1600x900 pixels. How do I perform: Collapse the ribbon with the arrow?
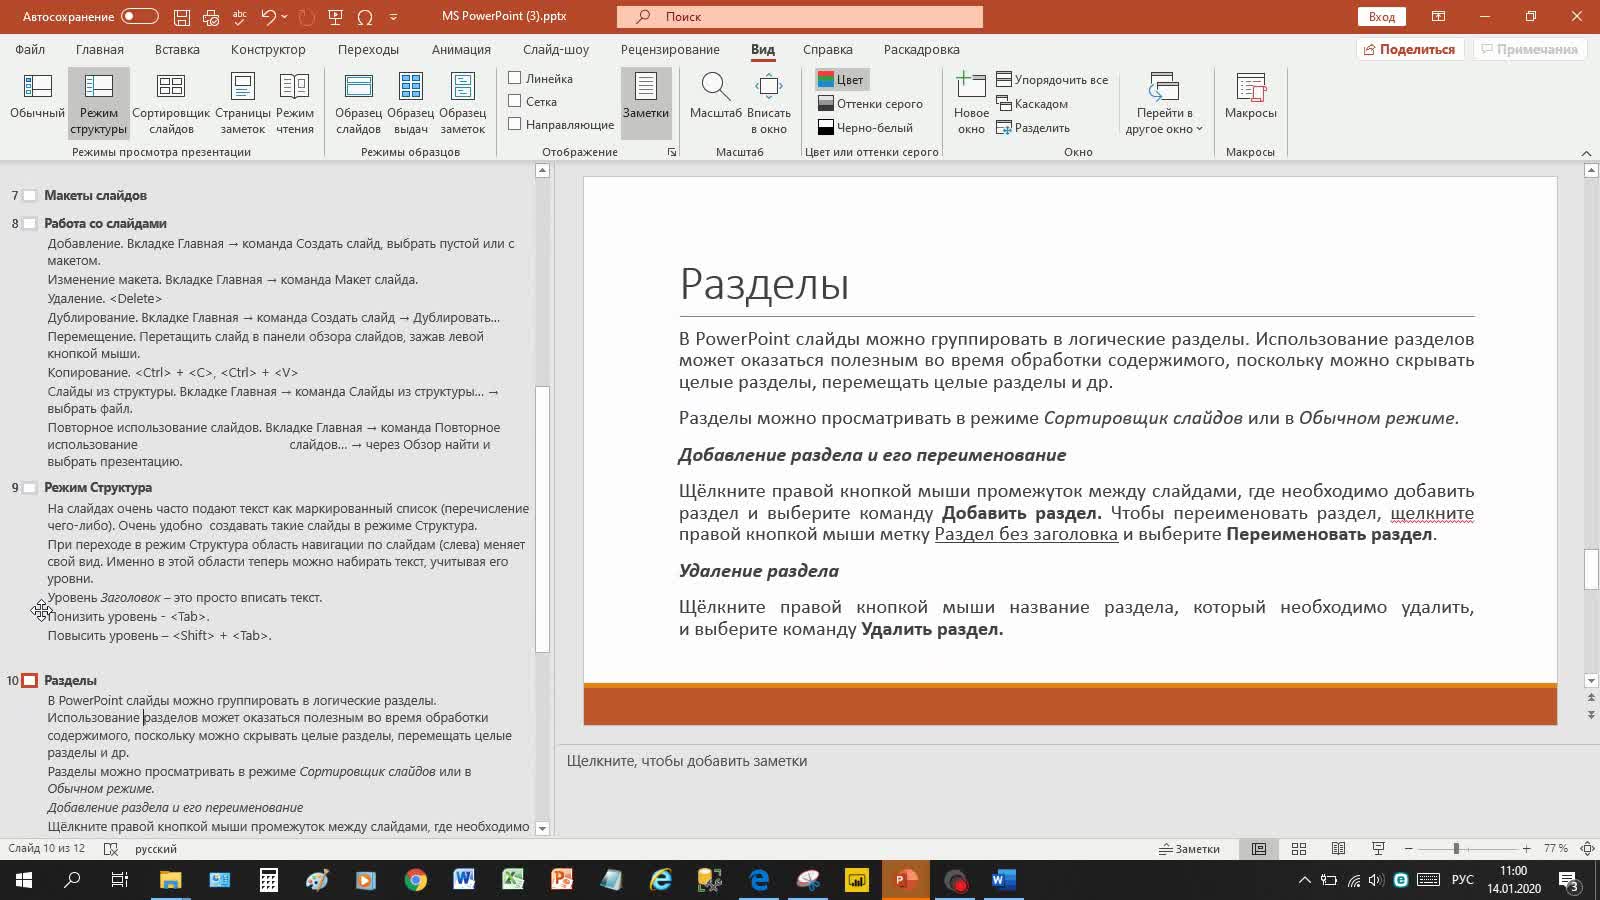1586,153
